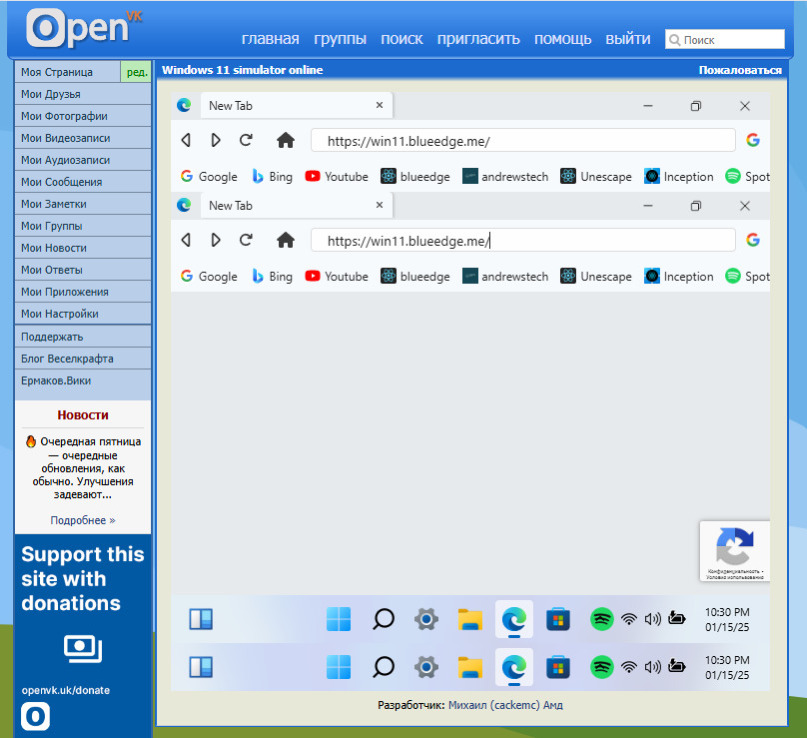
Task: Open пригласить in top navigation
Action: click(x=479, y=39)
